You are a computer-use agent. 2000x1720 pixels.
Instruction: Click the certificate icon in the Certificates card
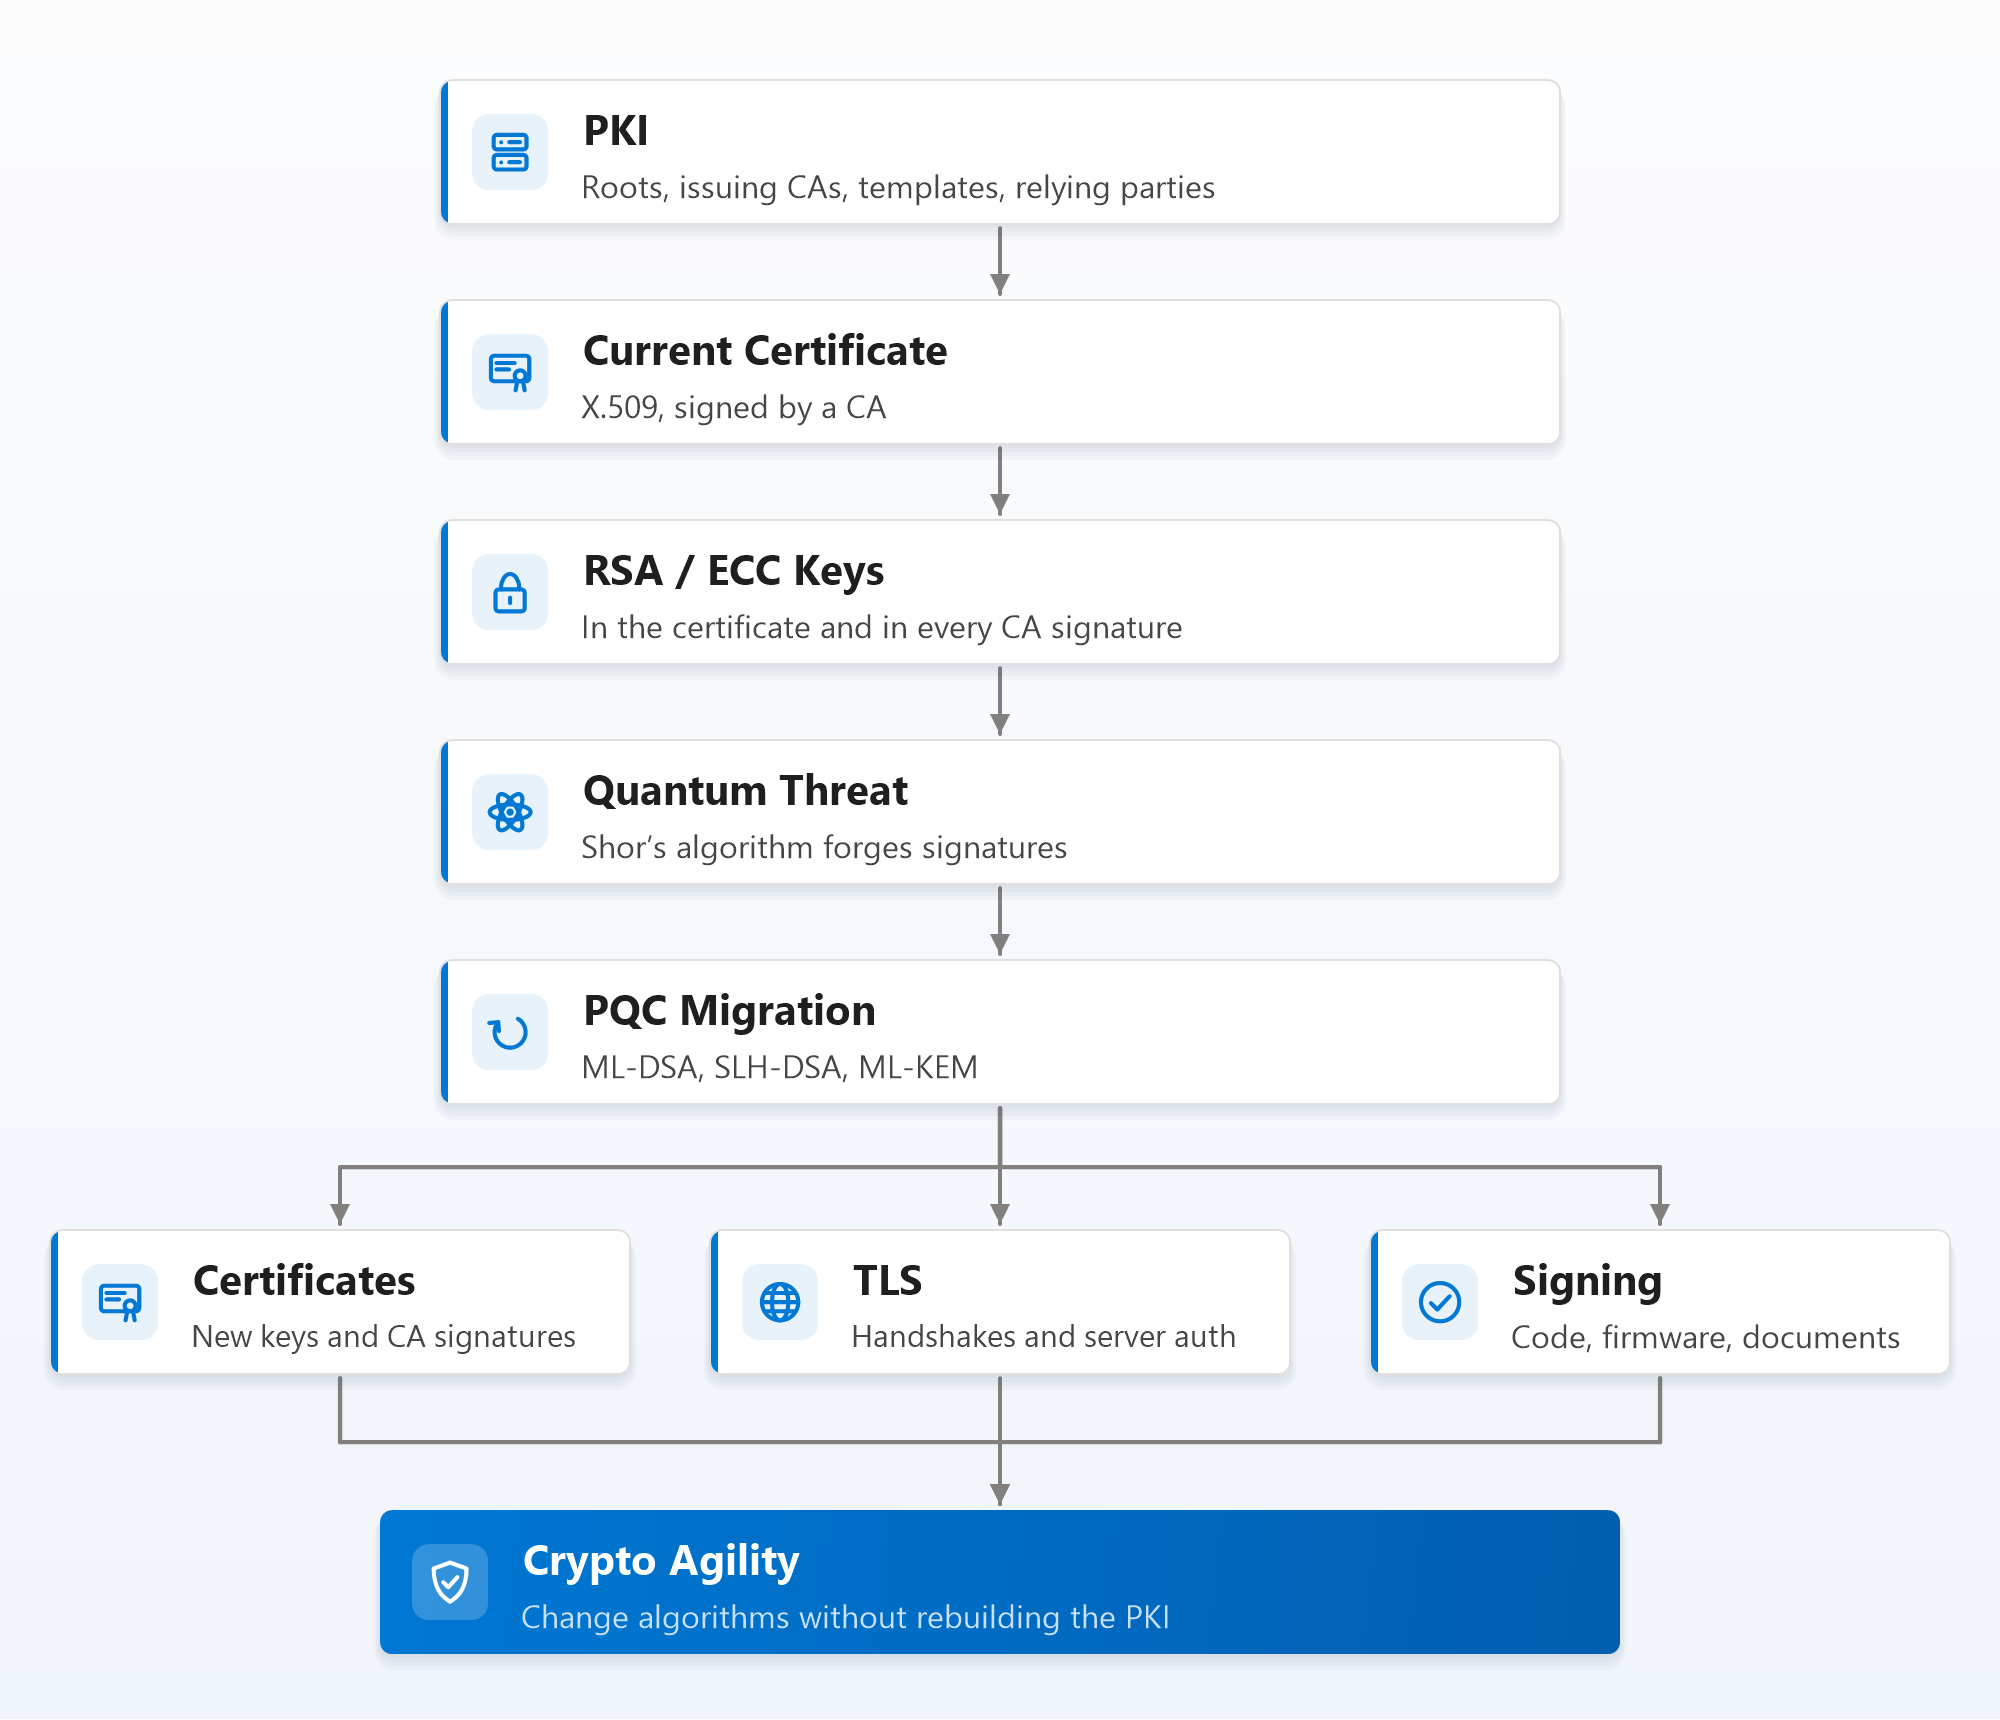120,1302
